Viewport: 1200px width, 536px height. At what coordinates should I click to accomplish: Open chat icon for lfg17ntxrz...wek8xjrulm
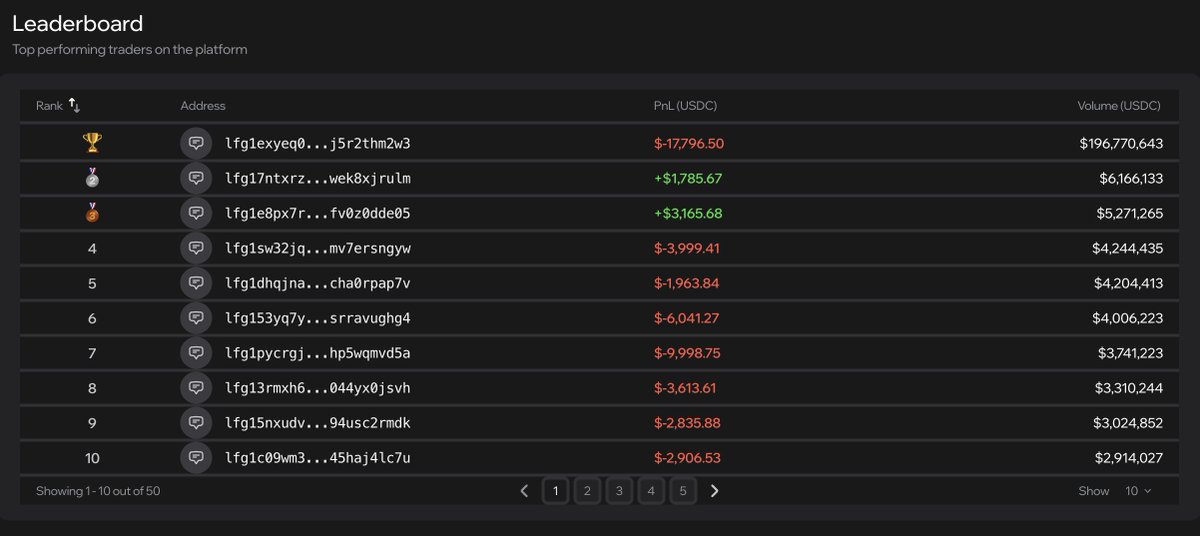pos(196,178)
